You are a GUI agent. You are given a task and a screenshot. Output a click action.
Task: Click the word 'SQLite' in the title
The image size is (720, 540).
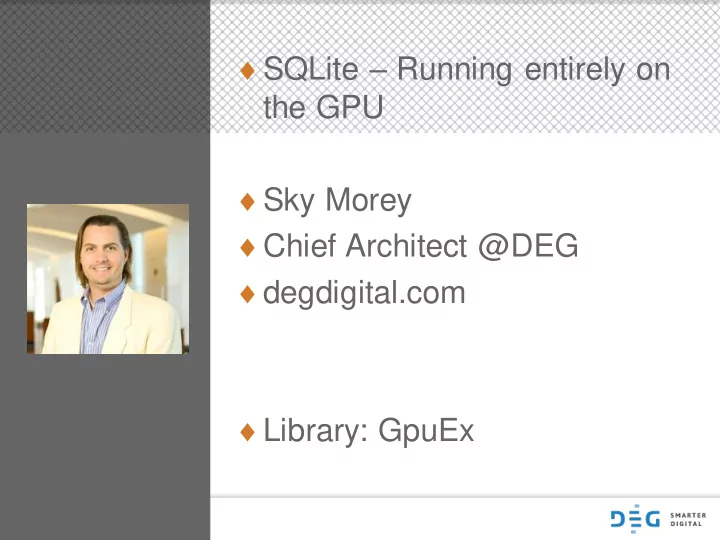[311, 69]
